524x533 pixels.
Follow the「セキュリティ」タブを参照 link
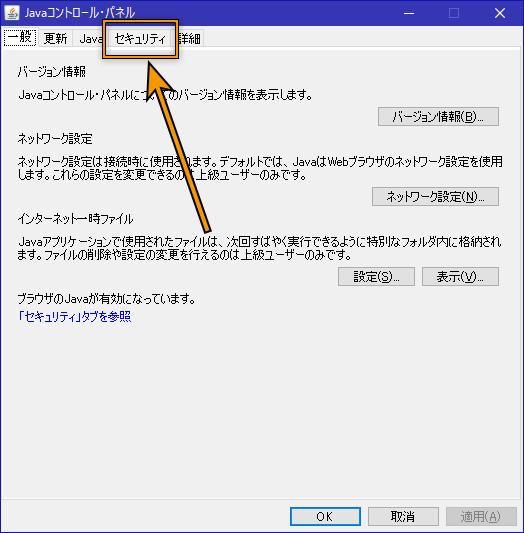click(x=74, y=316)
